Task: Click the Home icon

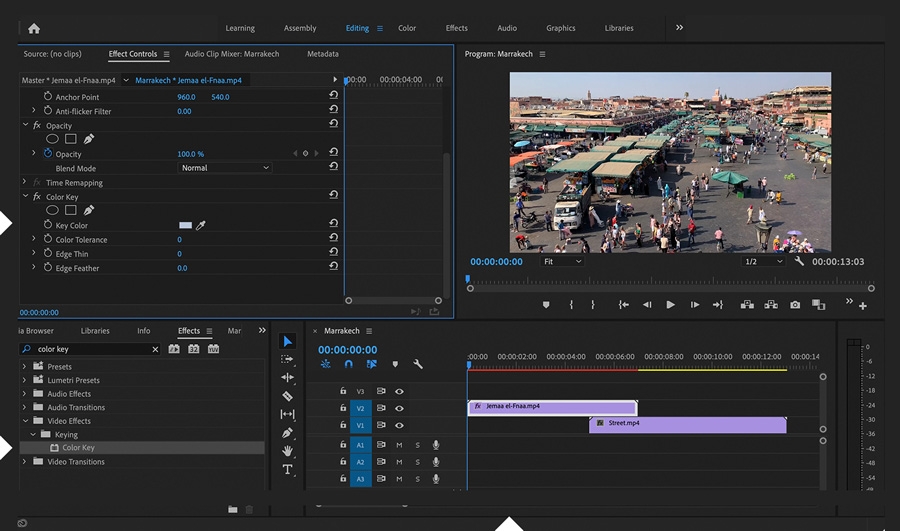Action: (x=34, y=28)
